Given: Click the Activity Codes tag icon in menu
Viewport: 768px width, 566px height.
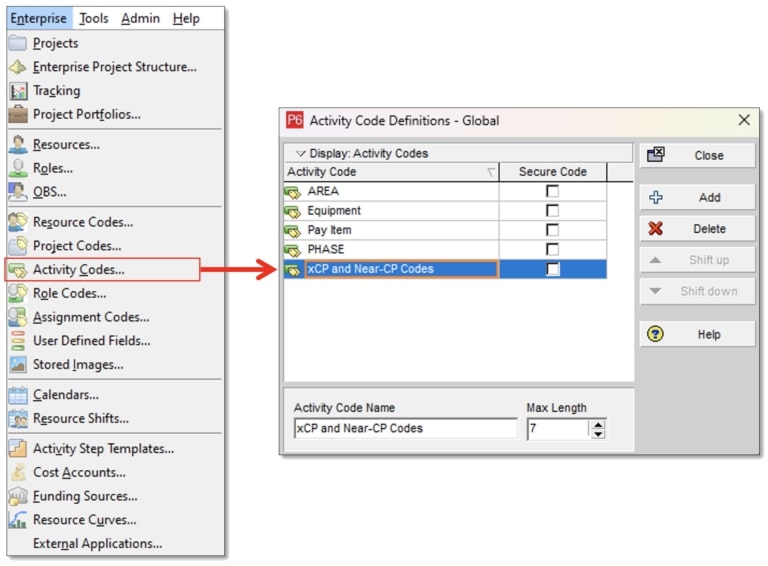Looking at the screenshot, I should (x=18, y=269).
